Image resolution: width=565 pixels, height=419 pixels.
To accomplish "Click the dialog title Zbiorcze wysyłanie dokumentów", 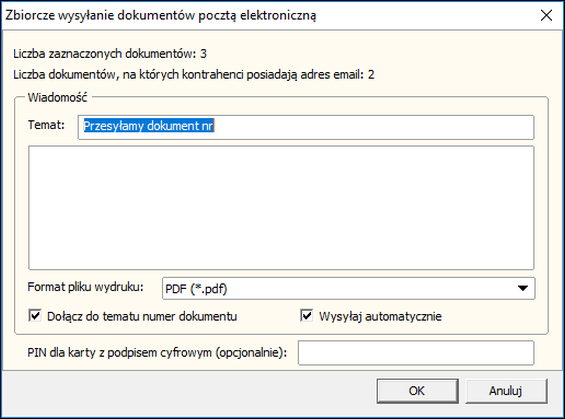I will point(161,15).
